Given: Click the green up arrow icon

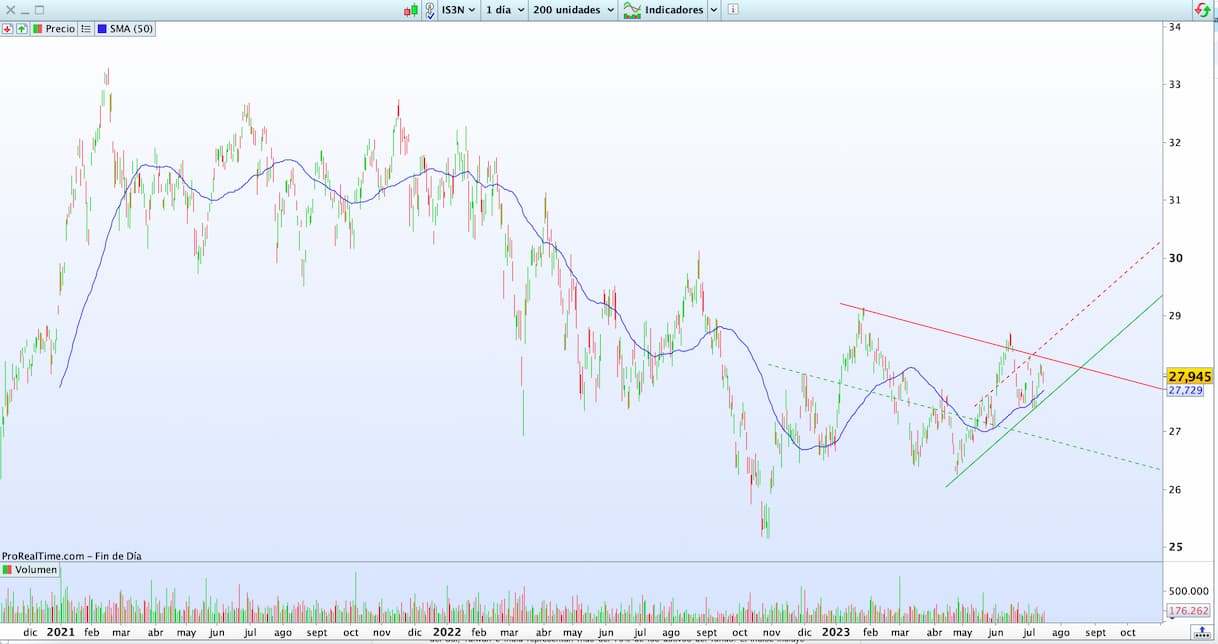Looking at the screenshot, I should tap(21, 29).
